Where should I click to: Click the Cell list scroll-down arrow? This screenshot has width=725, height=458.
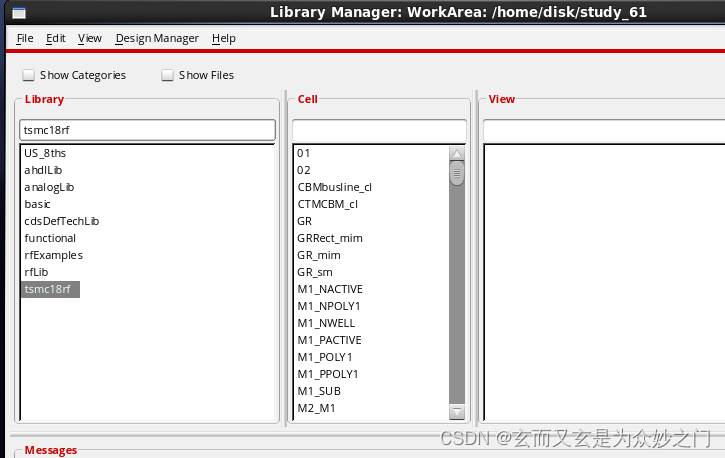point(457,411)
